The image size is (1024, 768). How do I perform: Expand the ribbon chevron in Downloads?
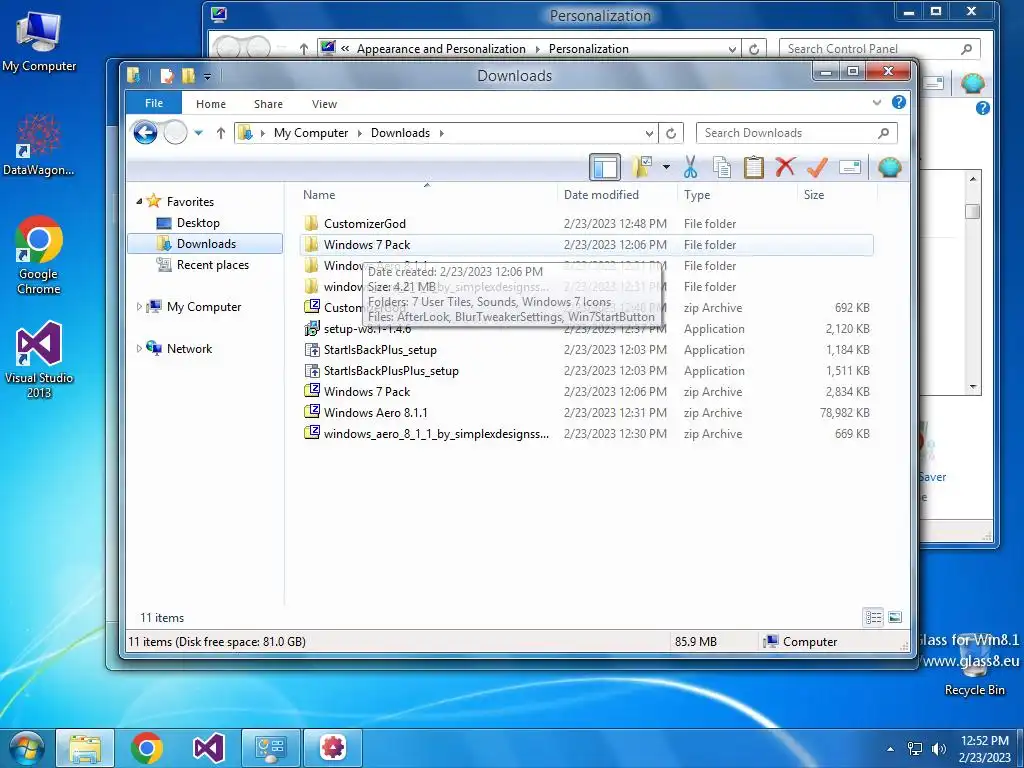click(877, 103)
